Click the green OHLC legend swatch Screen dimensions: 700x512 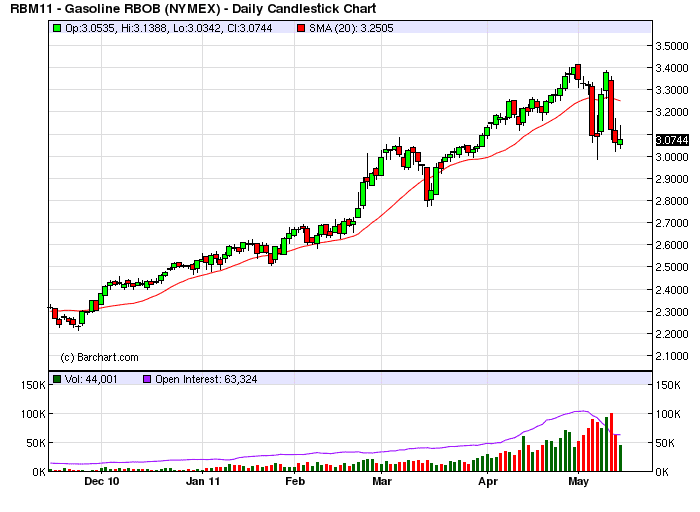tap(57, 28)
